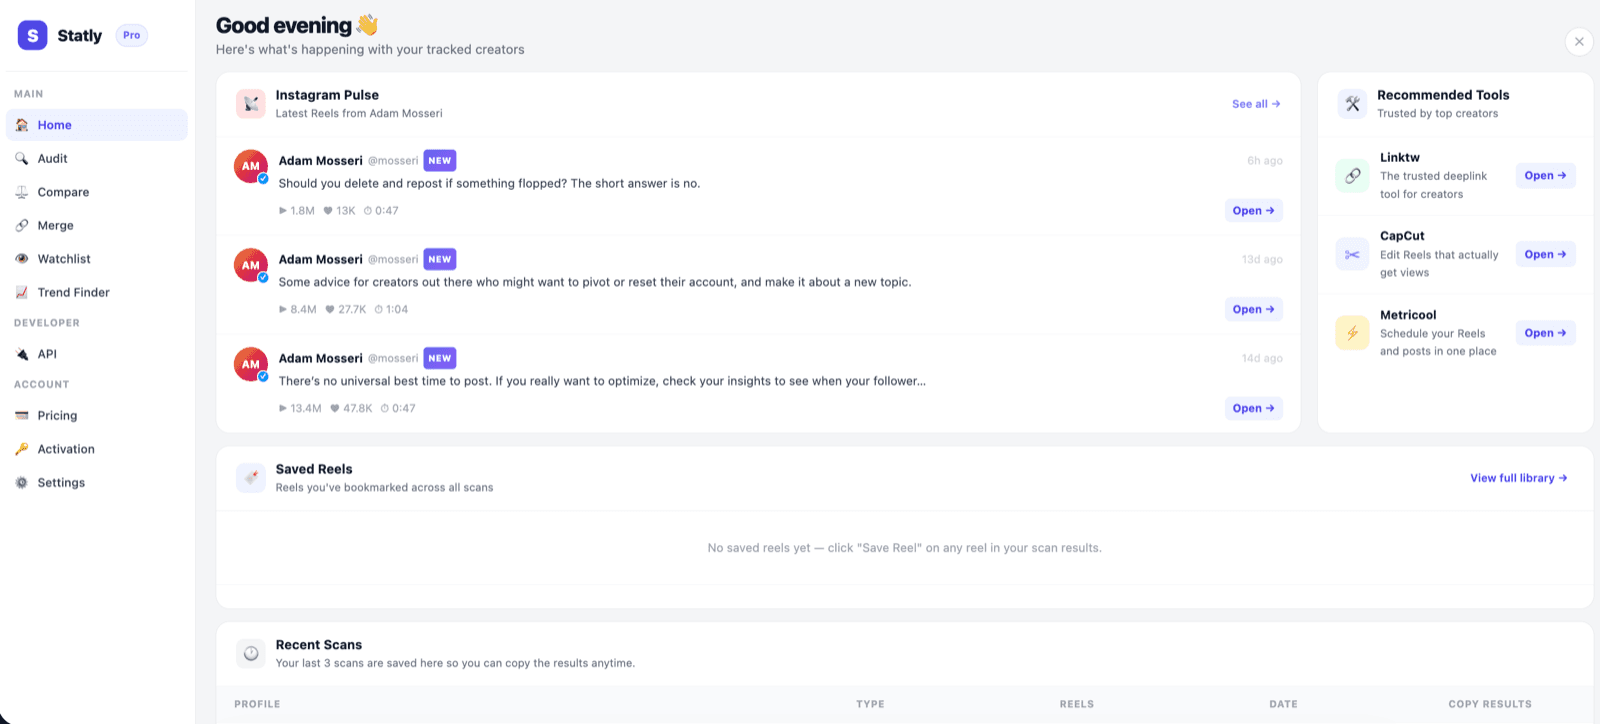Open the Linktw tool
This screenshot has width=1600, height=724.
1545,176
